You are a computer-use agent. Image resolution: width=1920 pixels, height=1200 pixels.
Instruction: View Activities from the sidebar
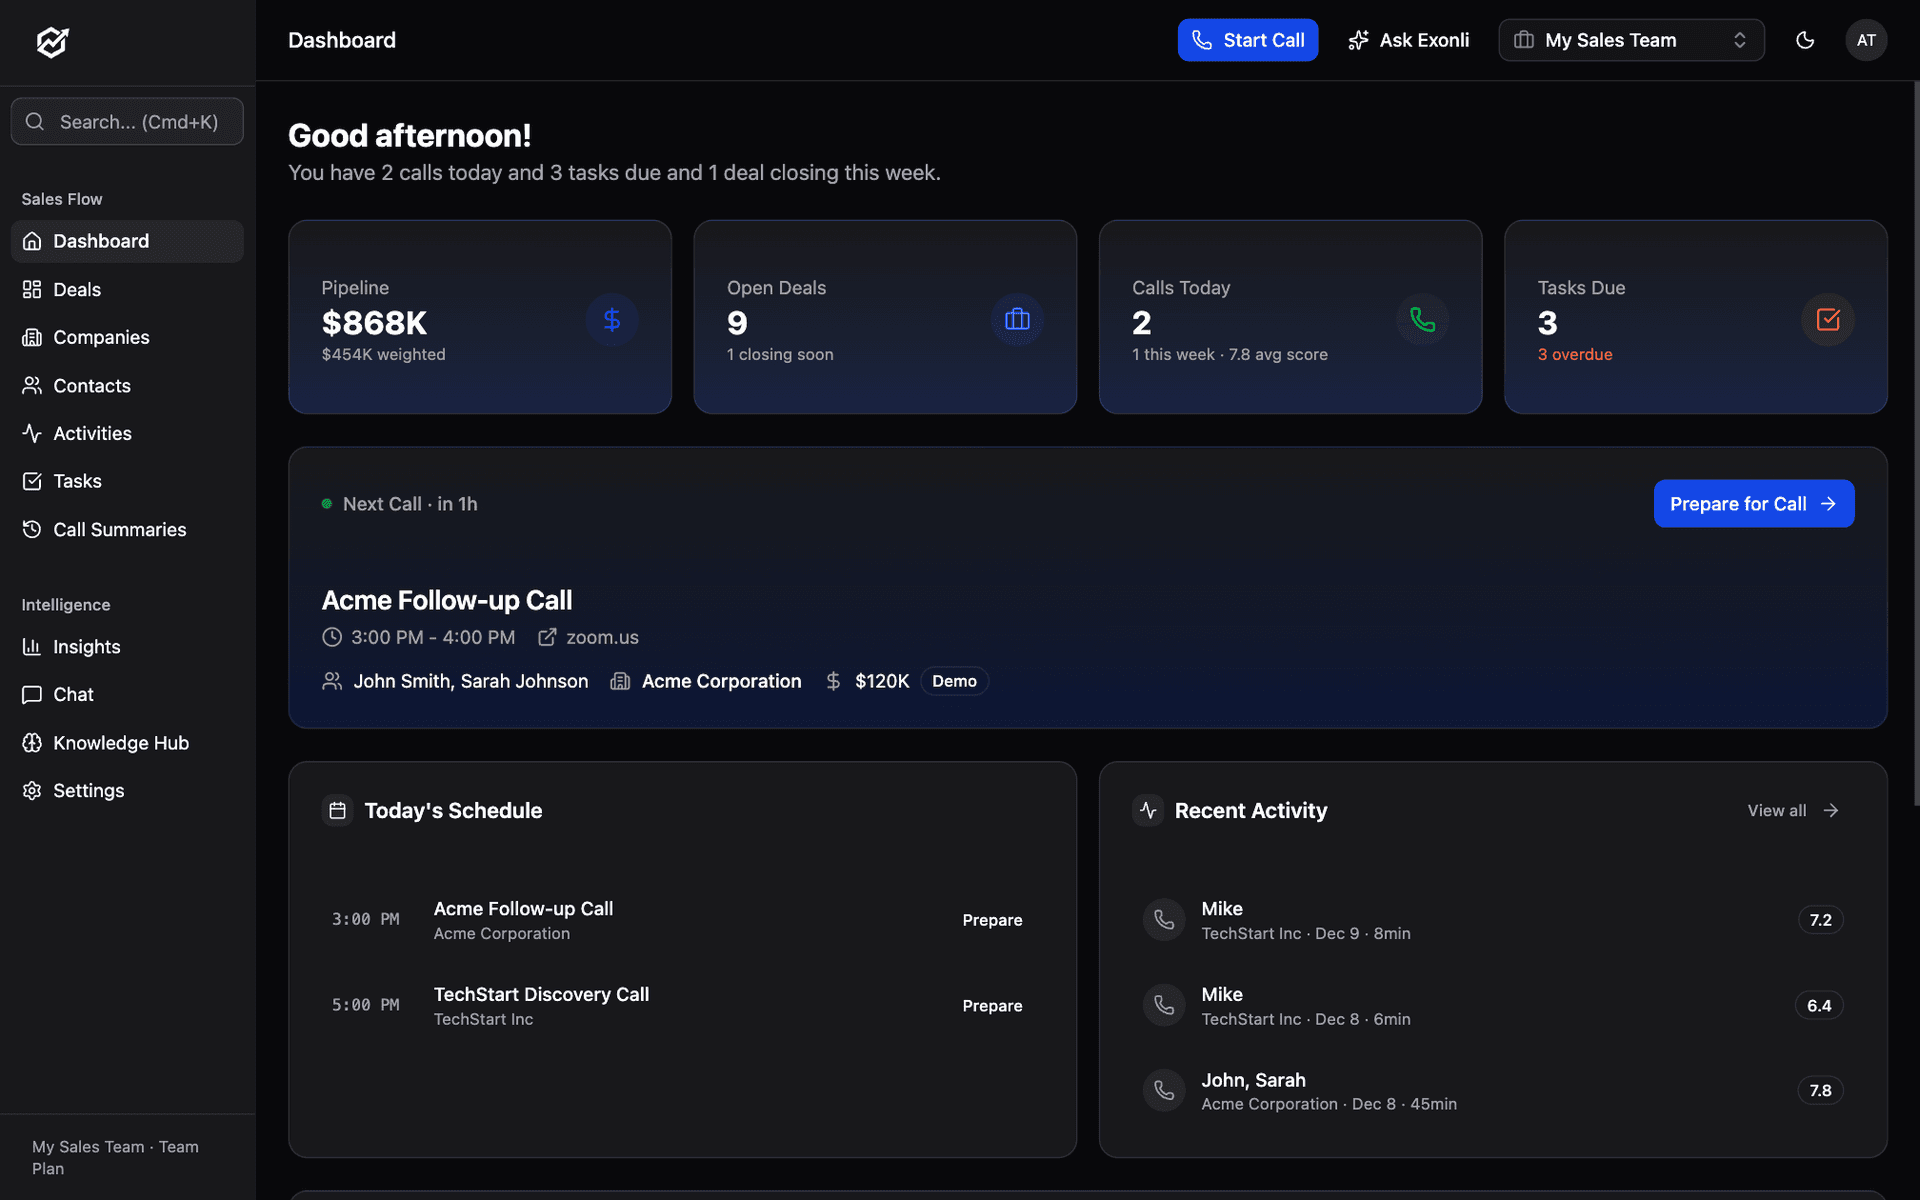[92, 433]
